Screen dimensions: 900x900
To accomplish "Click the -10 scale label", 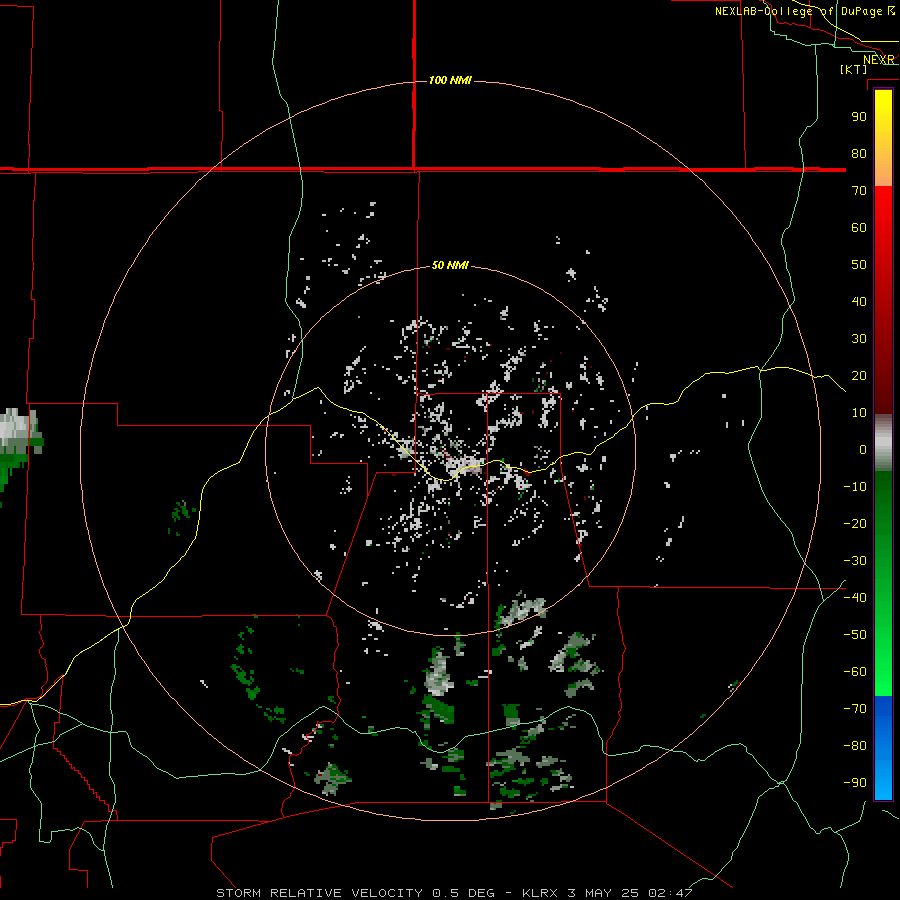I will [x=855, y=487].
